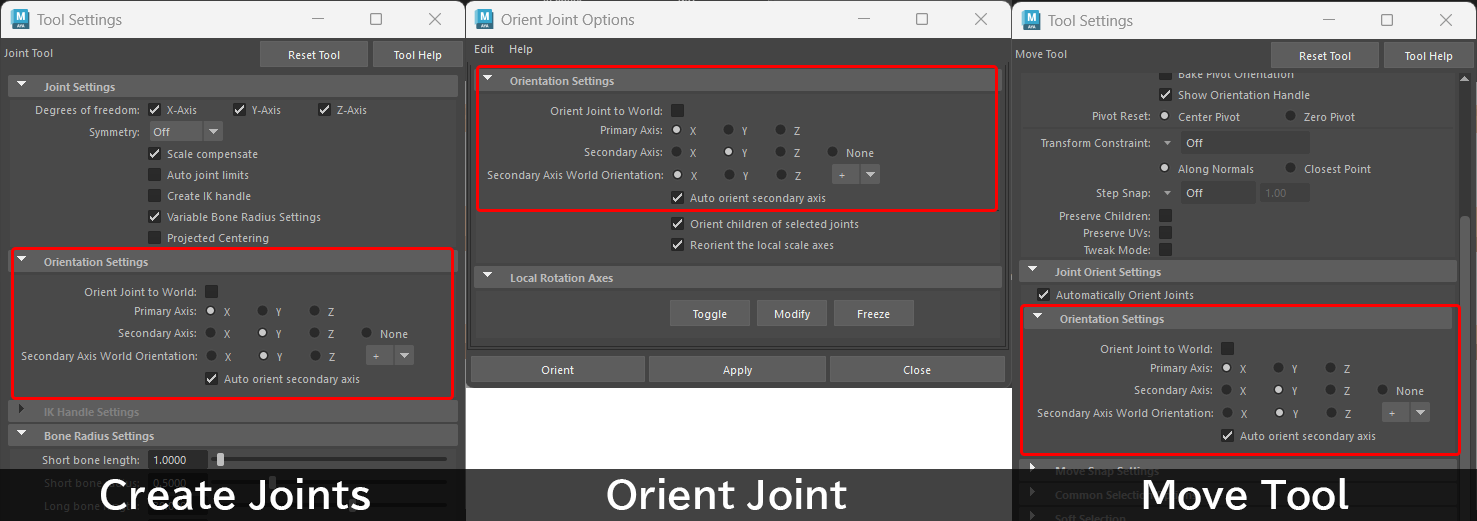The image size is (1477, 521).
Task: Click Maya icon in Move Tool Settings titlebar
Action: (1030, 20)
